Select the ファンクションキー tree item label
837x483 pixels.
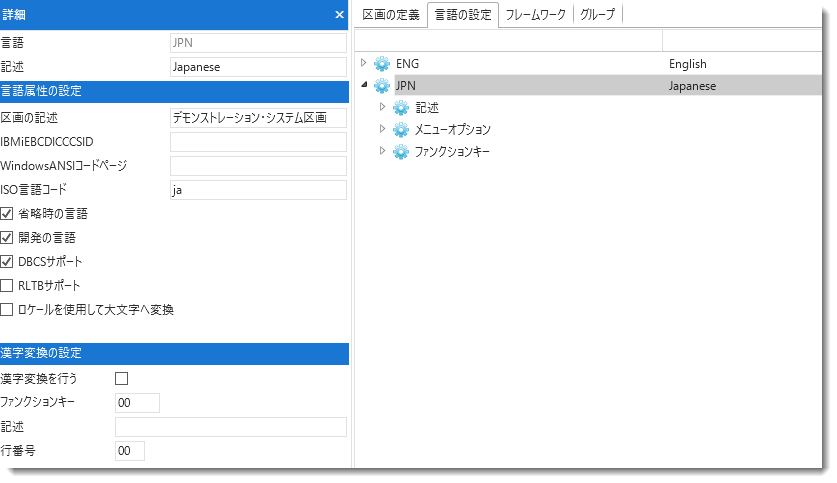pos(452,152)
